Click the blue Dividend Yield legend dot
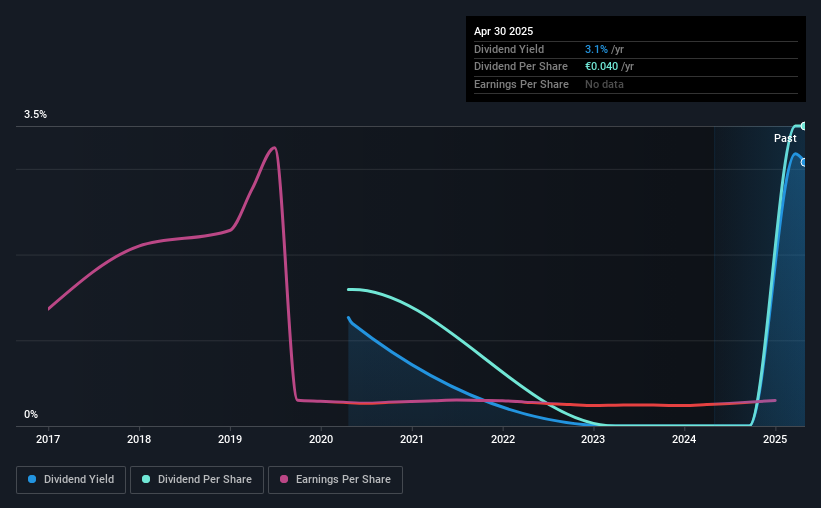The image size is (821, 508). pyautogui.click(x=32, y=479)
